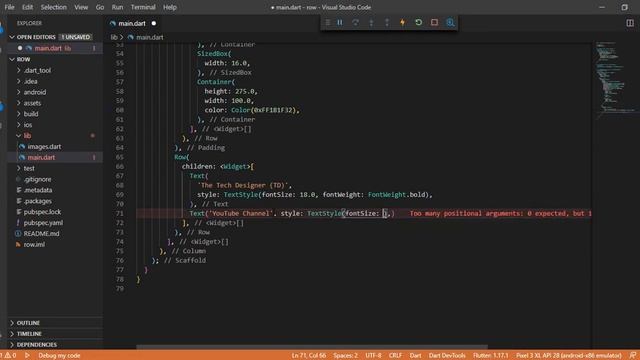Open the View menu
Screen dimensions: 640x360
(81, 7)
